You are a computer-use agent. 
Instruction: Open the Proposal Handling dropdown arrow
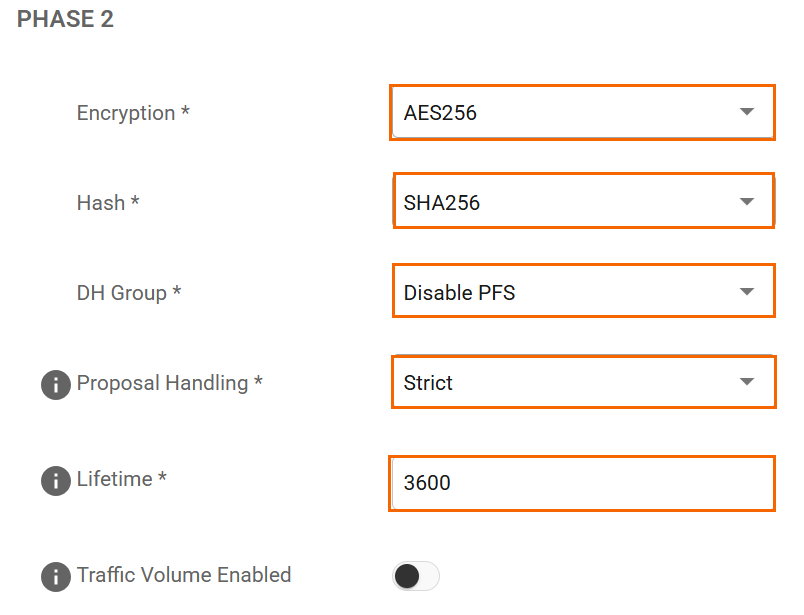[746, 382]
